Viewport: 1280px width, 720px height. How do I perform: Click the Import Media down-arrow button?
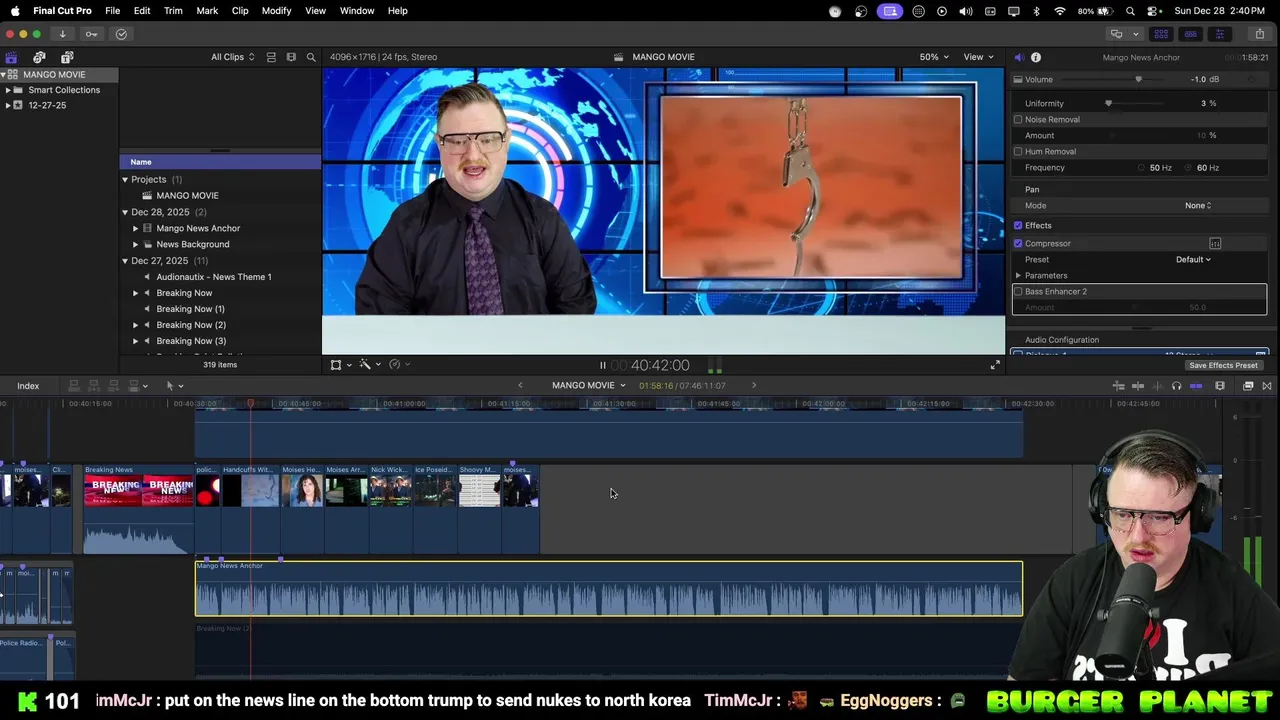62,34
